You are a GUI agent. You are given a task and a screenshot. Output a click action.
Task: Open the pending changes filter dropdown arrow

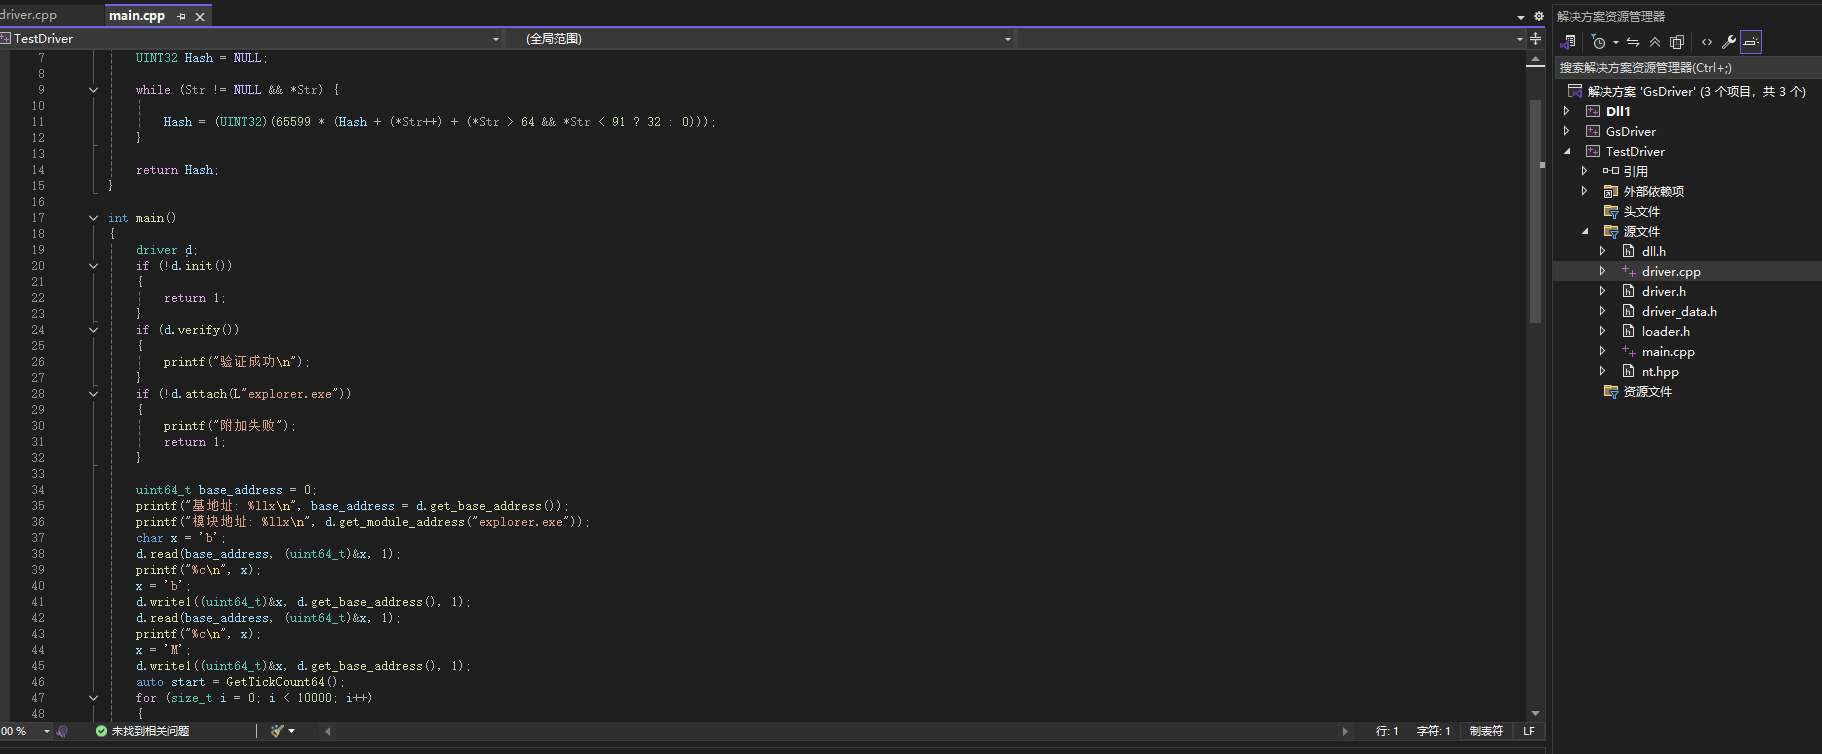(x=1615, y=42)
